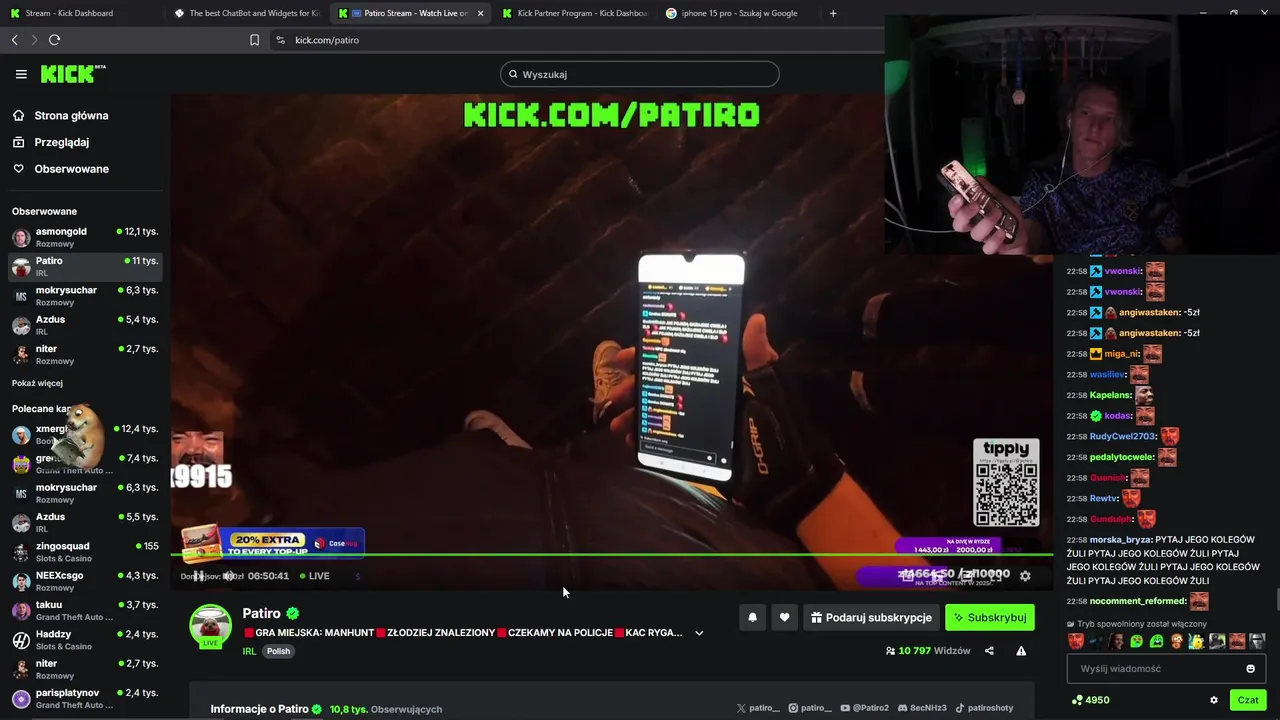Report the stream with warning icon
This screenshot has width=1280, height=720.
[1021, 651]
